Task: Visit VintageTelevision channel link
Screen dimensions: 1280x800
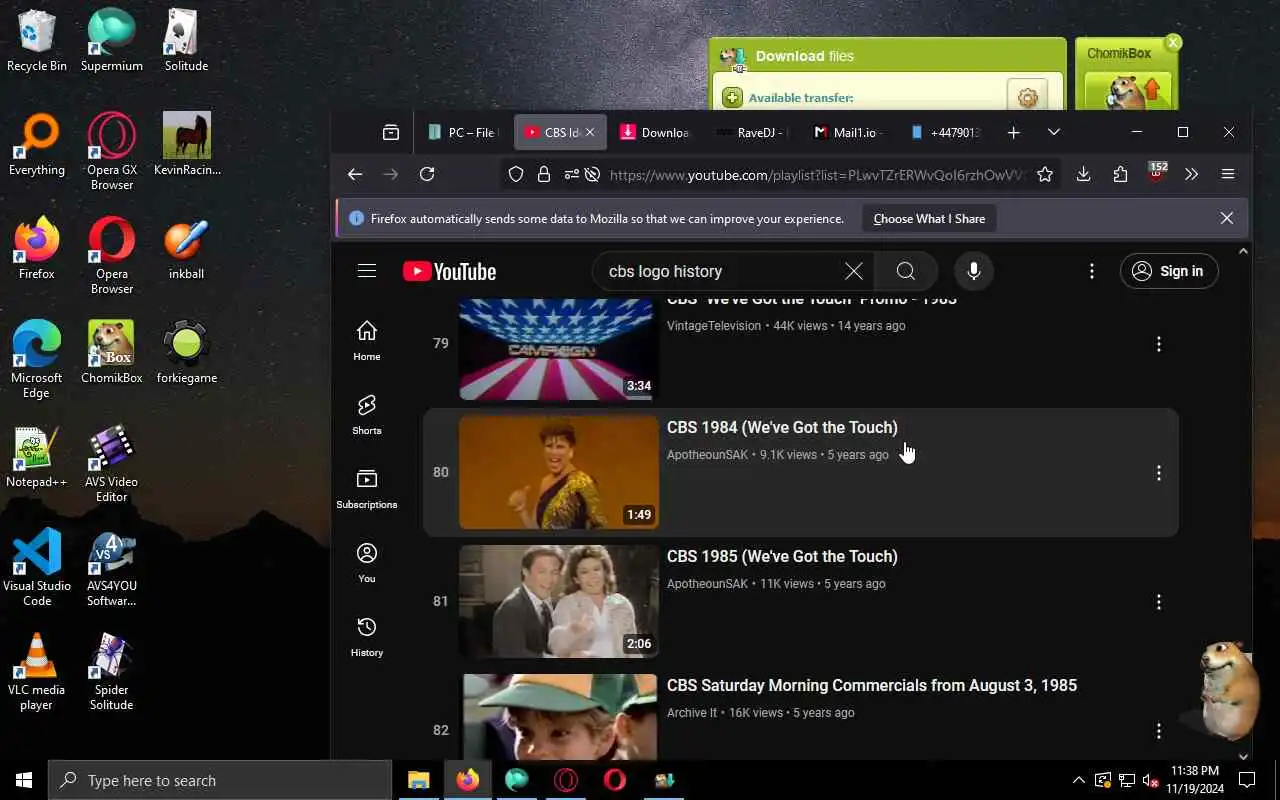Action: 714,326
